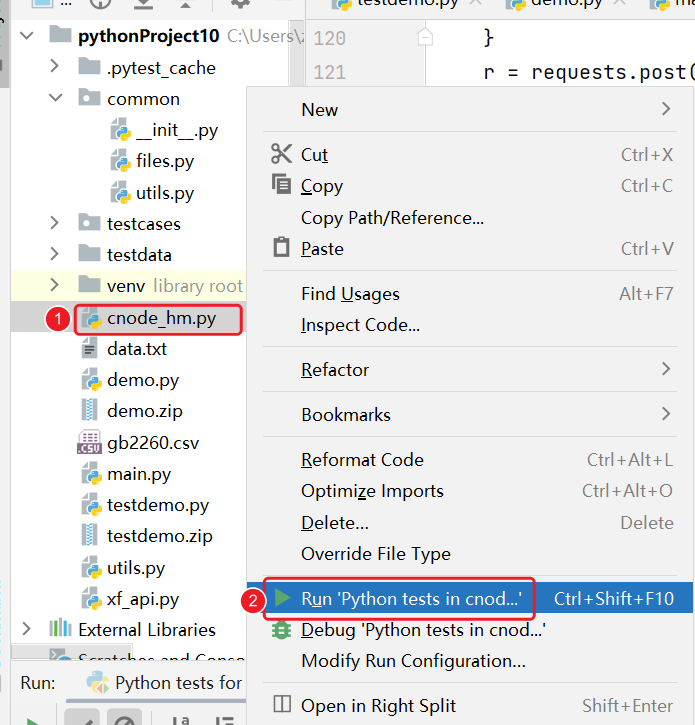Image resolution: width=695 pixels, height=725 pixels.
Task: Select demo.py in project tree
Action: click(x=143, y=380)
